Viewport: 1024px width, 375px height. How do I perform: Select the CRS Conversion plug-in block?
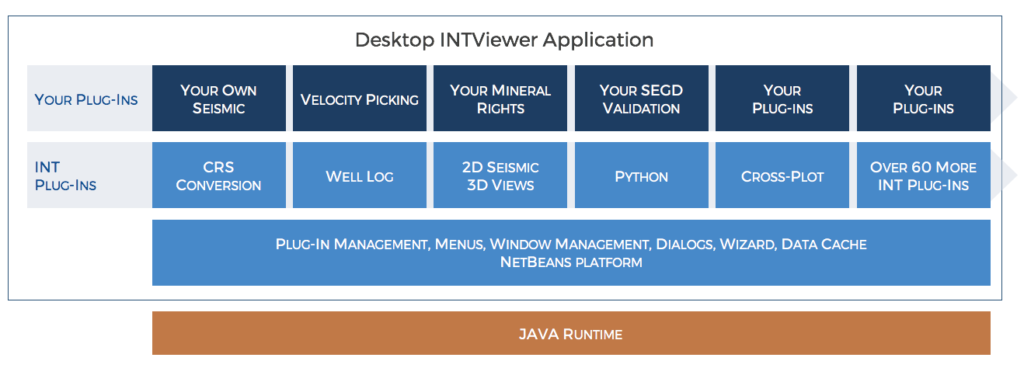tap(219, 175)
